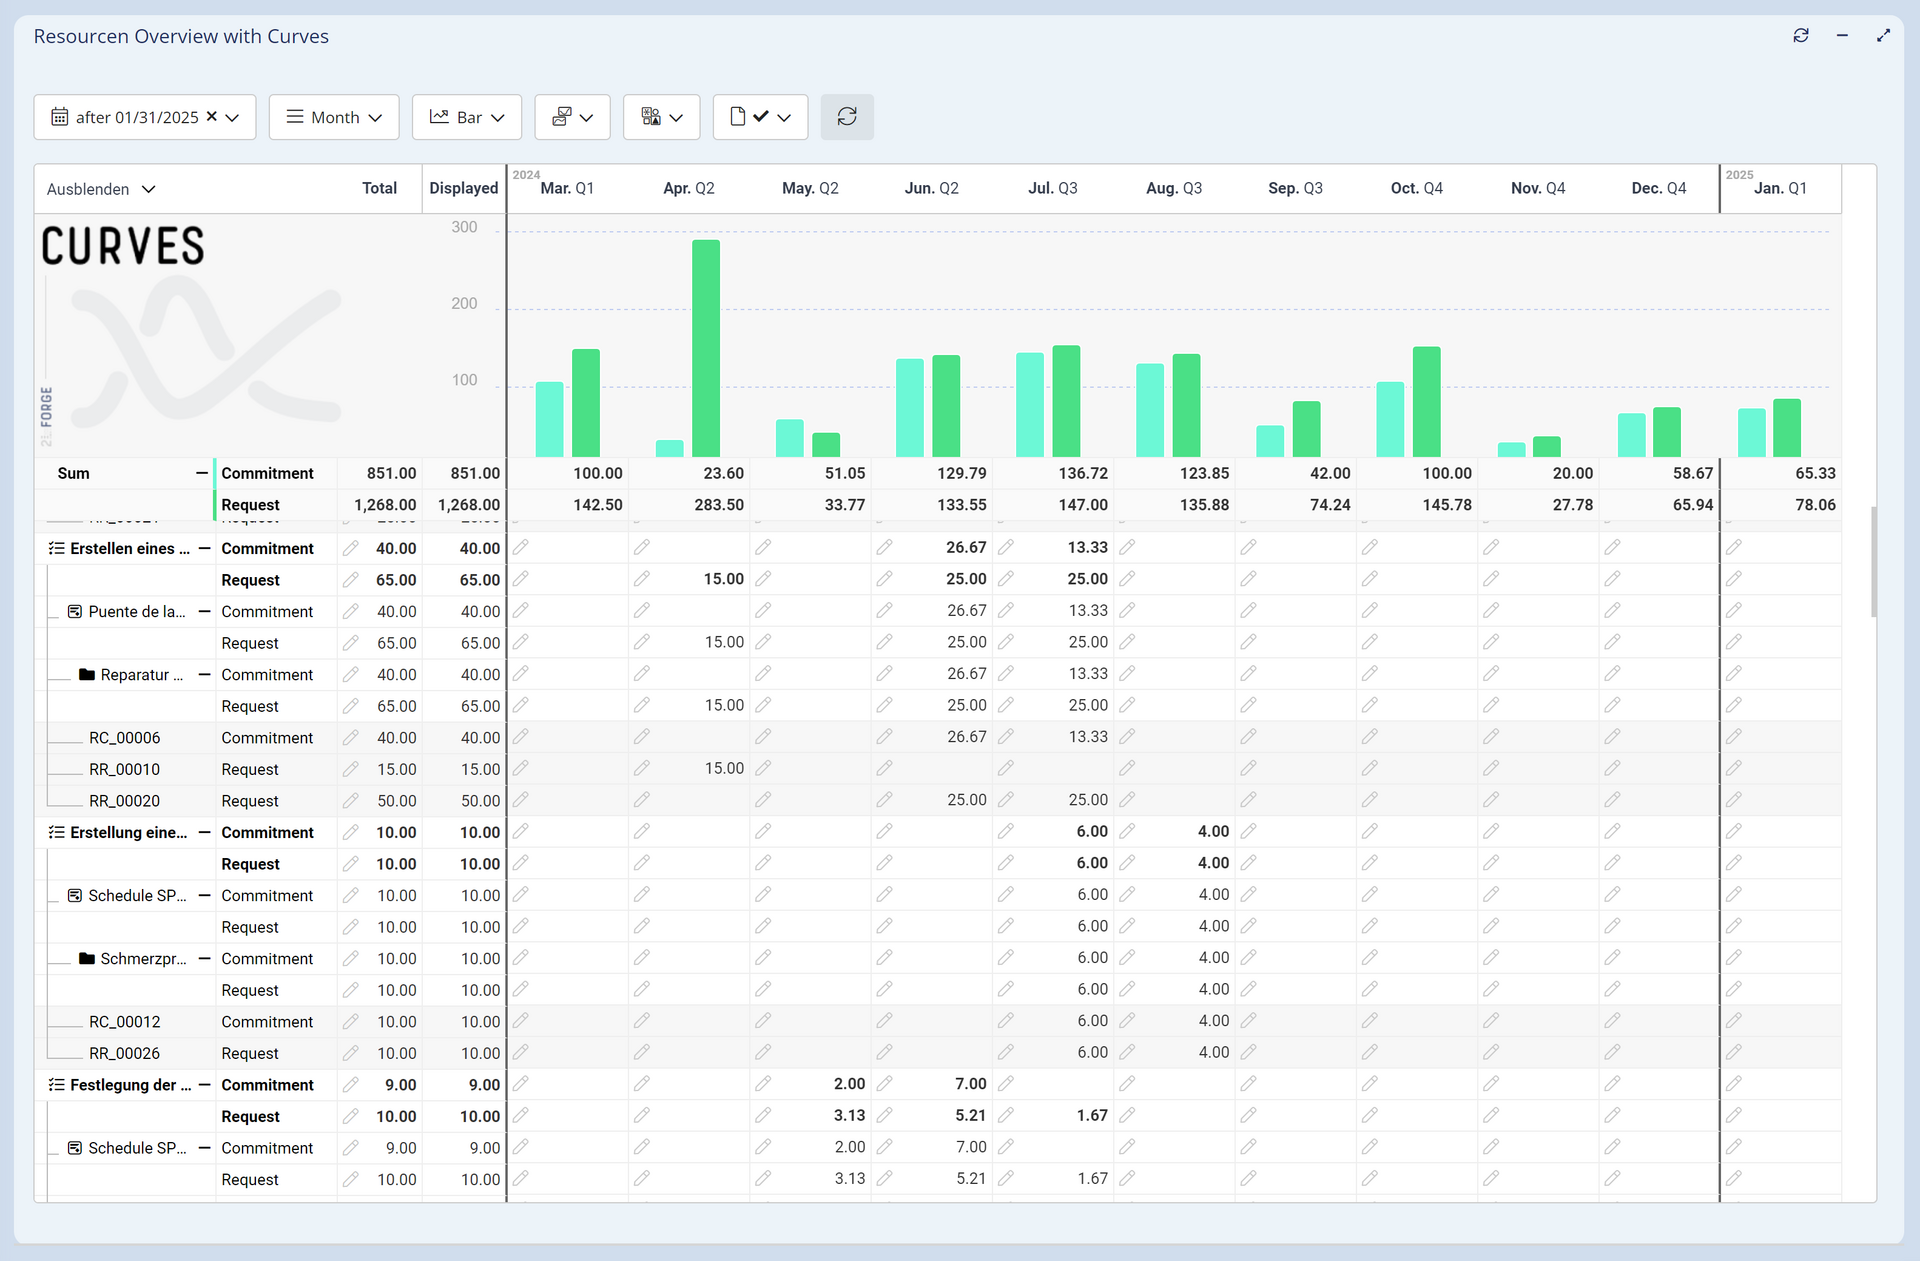This screenshot has width=1920, height=1261.
Task: Open the chart layers icon dropdown
Action: [572, 117]
